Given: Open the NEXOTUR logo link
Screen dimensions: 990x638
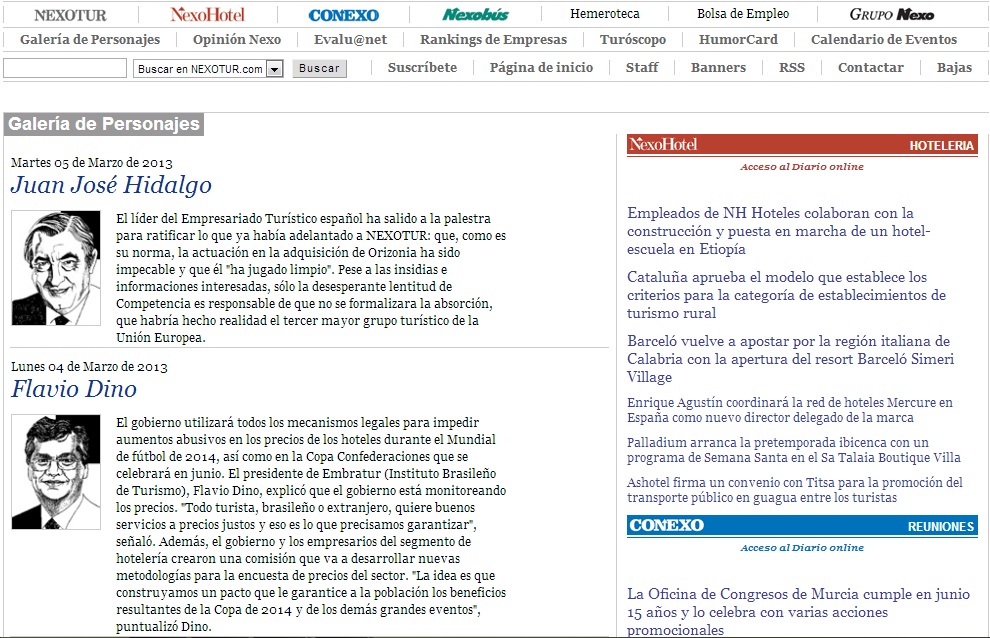Looking at the screenshot, I should coord(70,15).
